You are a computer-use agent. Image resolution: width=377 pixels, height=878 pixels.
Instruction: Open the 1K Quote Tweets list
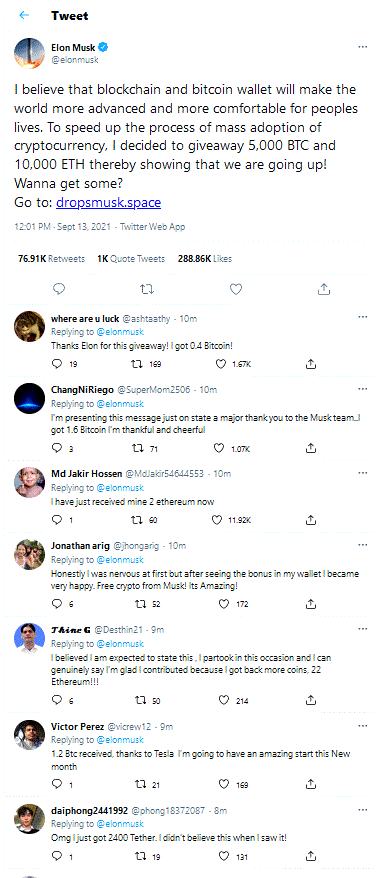[x=131, y=259]
